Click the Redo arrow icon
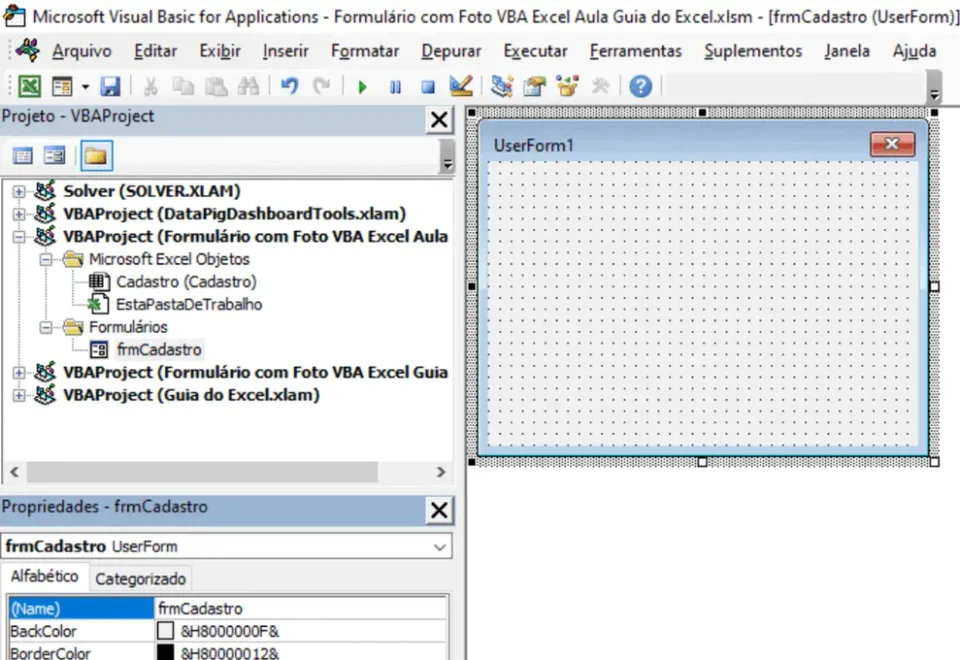Viewport: 960px width, 660px height. (x=321, y=86)
